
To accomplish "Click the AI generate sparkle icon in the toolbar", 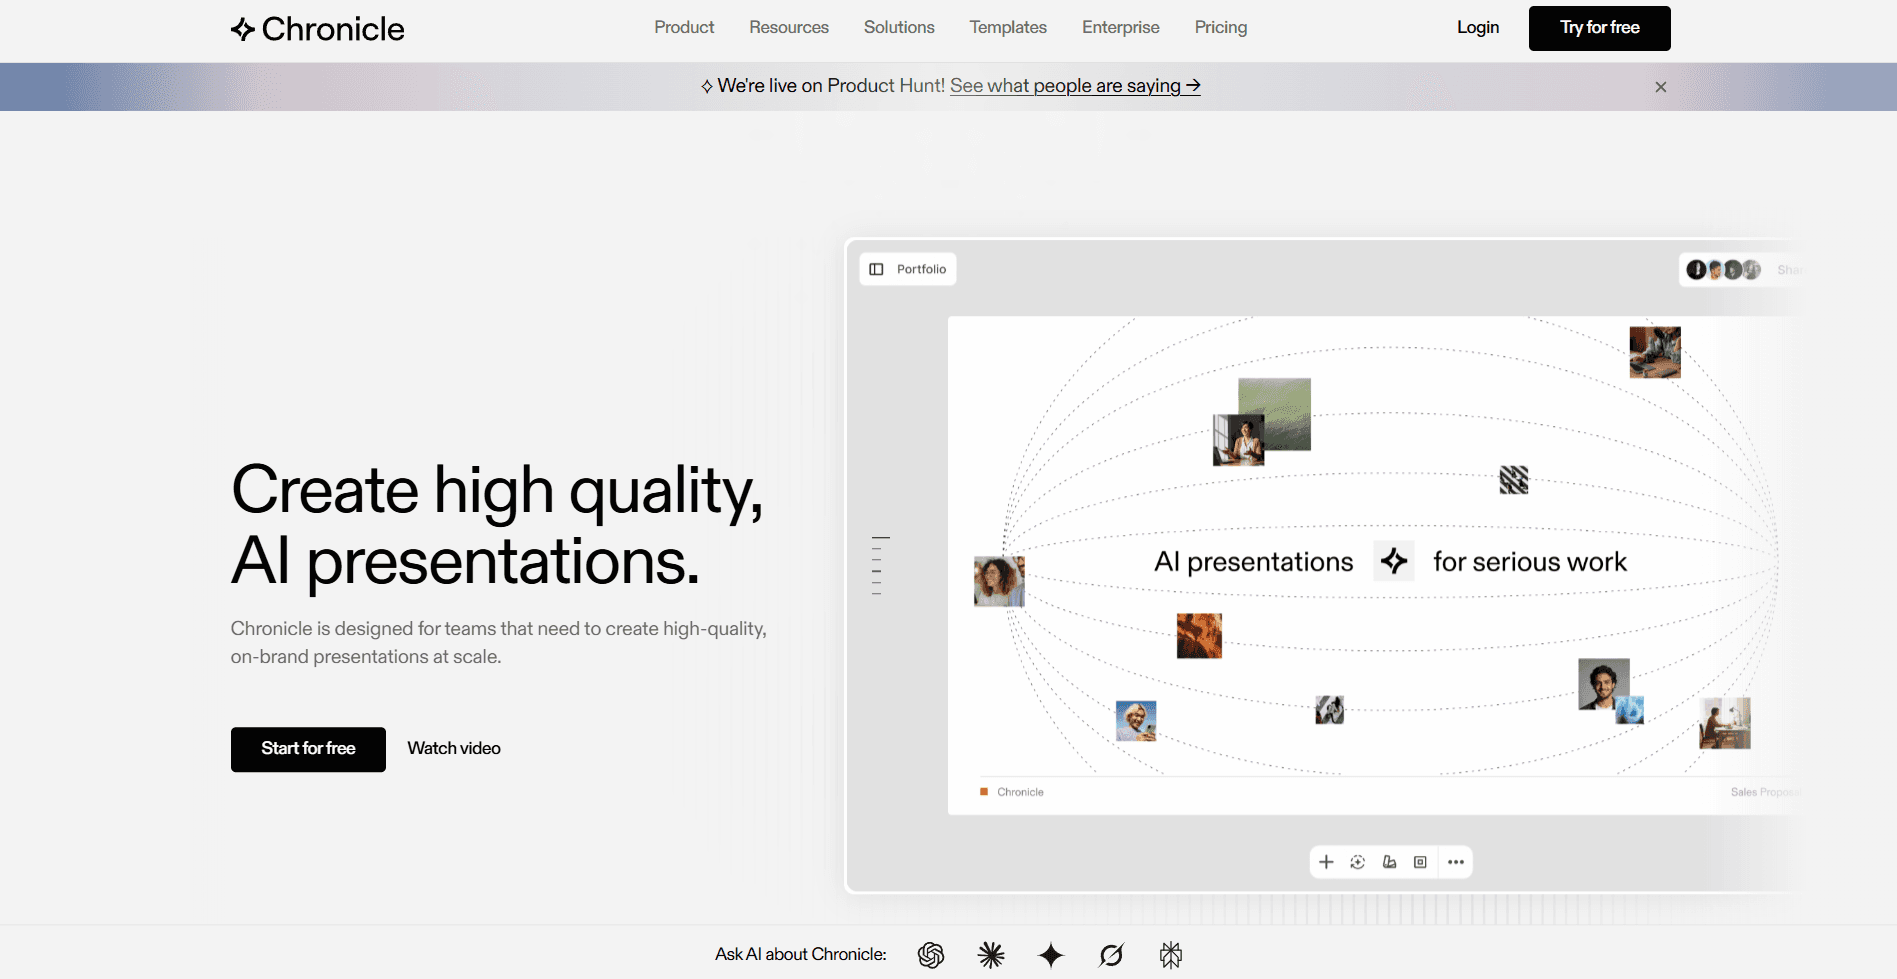I will 1357,862.
